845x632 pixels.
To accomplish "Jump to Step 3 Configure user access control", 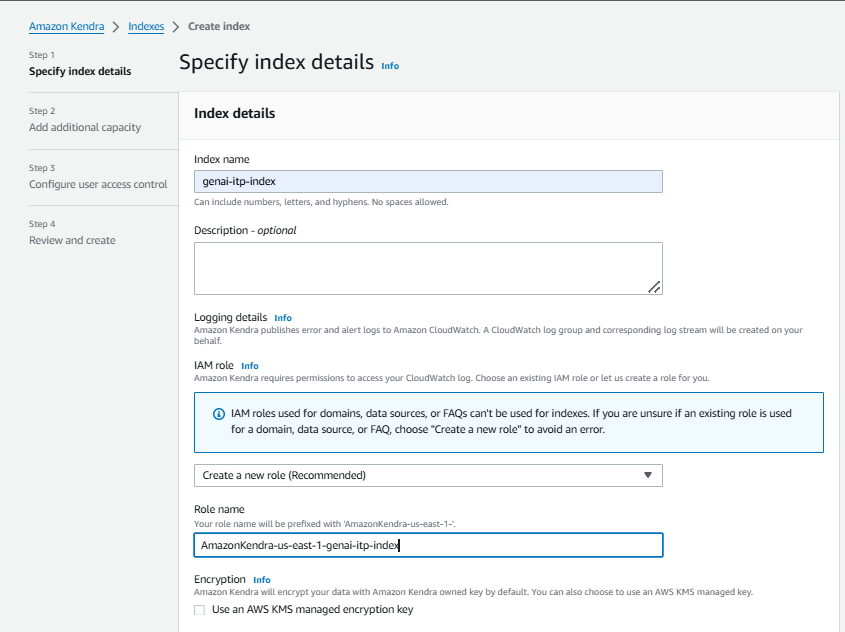I will (x=98, y=184).
